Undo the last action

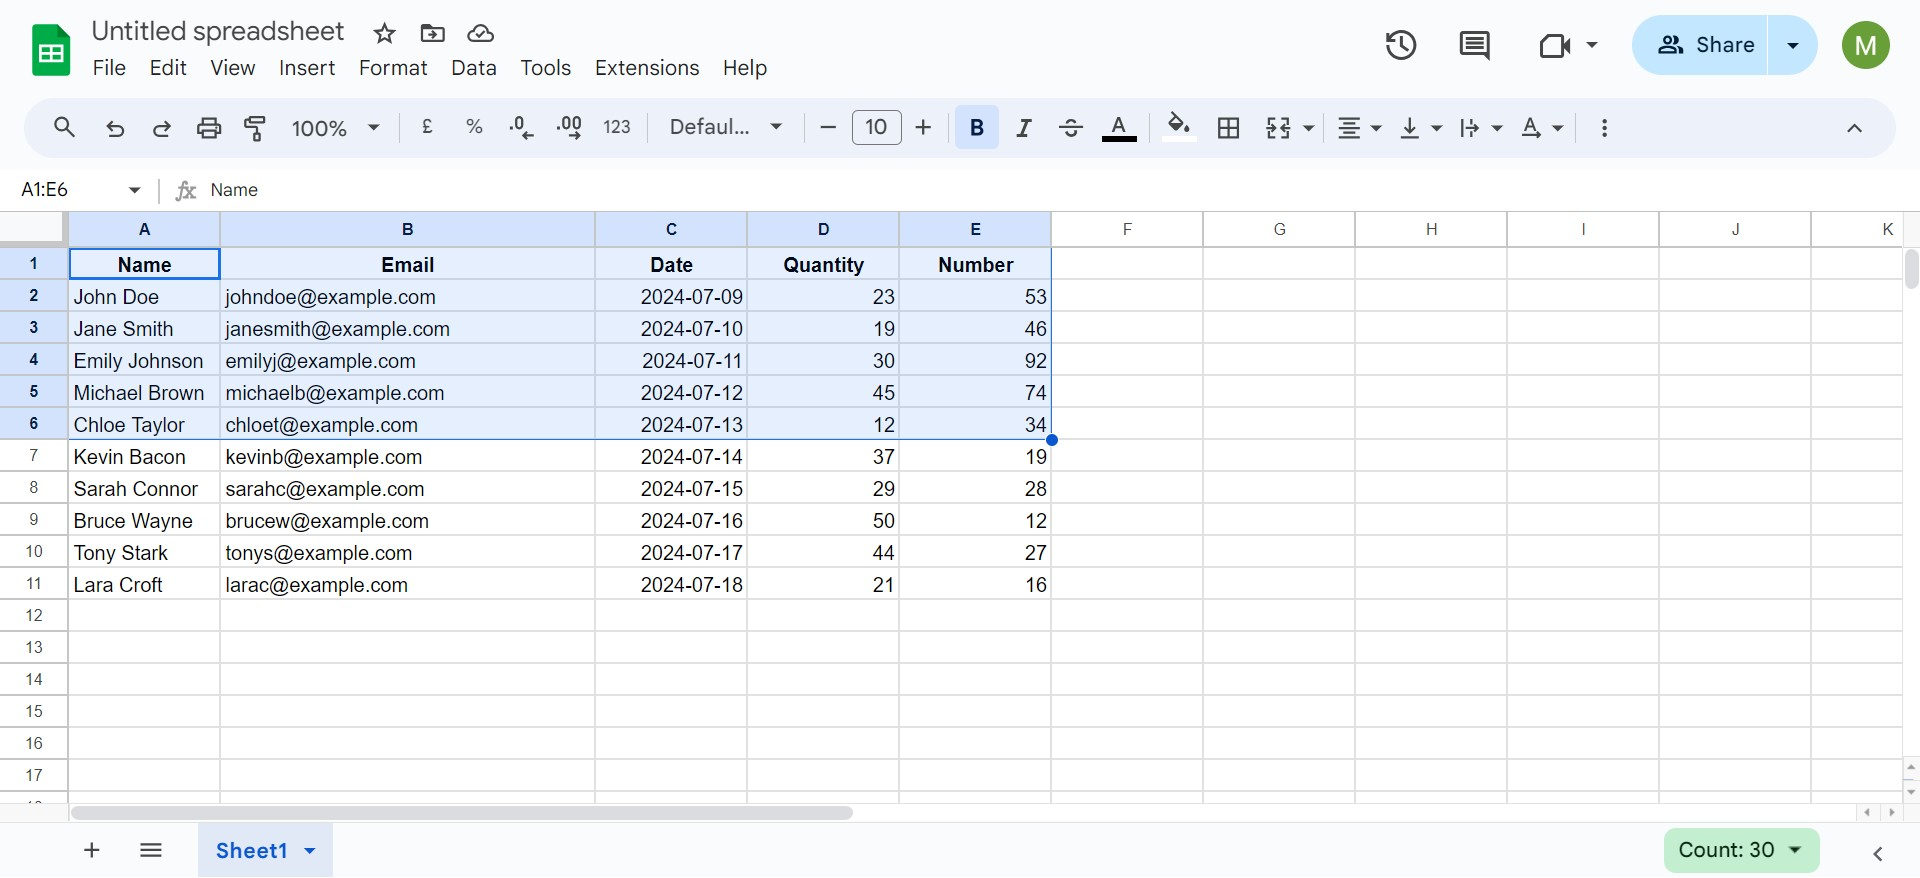click(x=115, y=128)
